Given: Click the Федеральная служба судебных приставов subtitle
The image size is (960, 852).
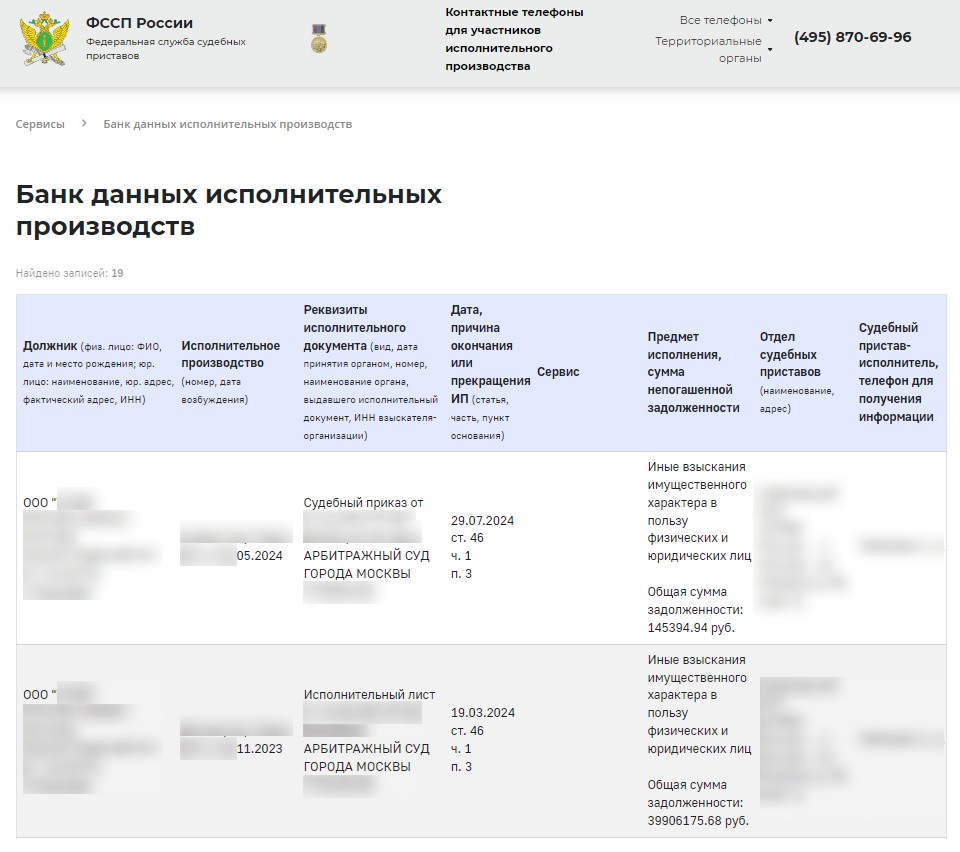Looking at the screenshot, I should click(166, 48).
